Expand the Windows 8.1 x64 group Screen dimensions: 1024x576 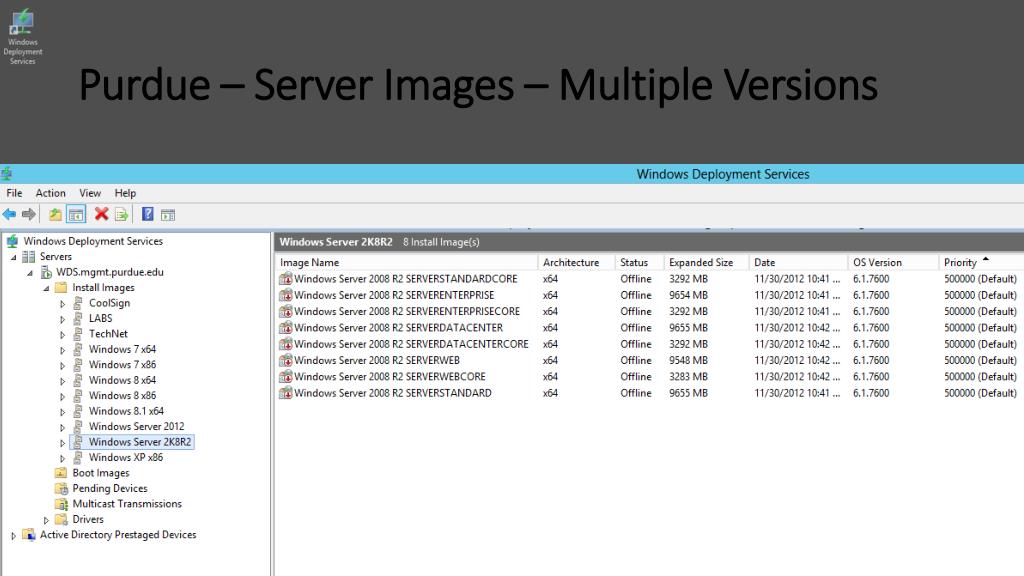pos(63,412)
